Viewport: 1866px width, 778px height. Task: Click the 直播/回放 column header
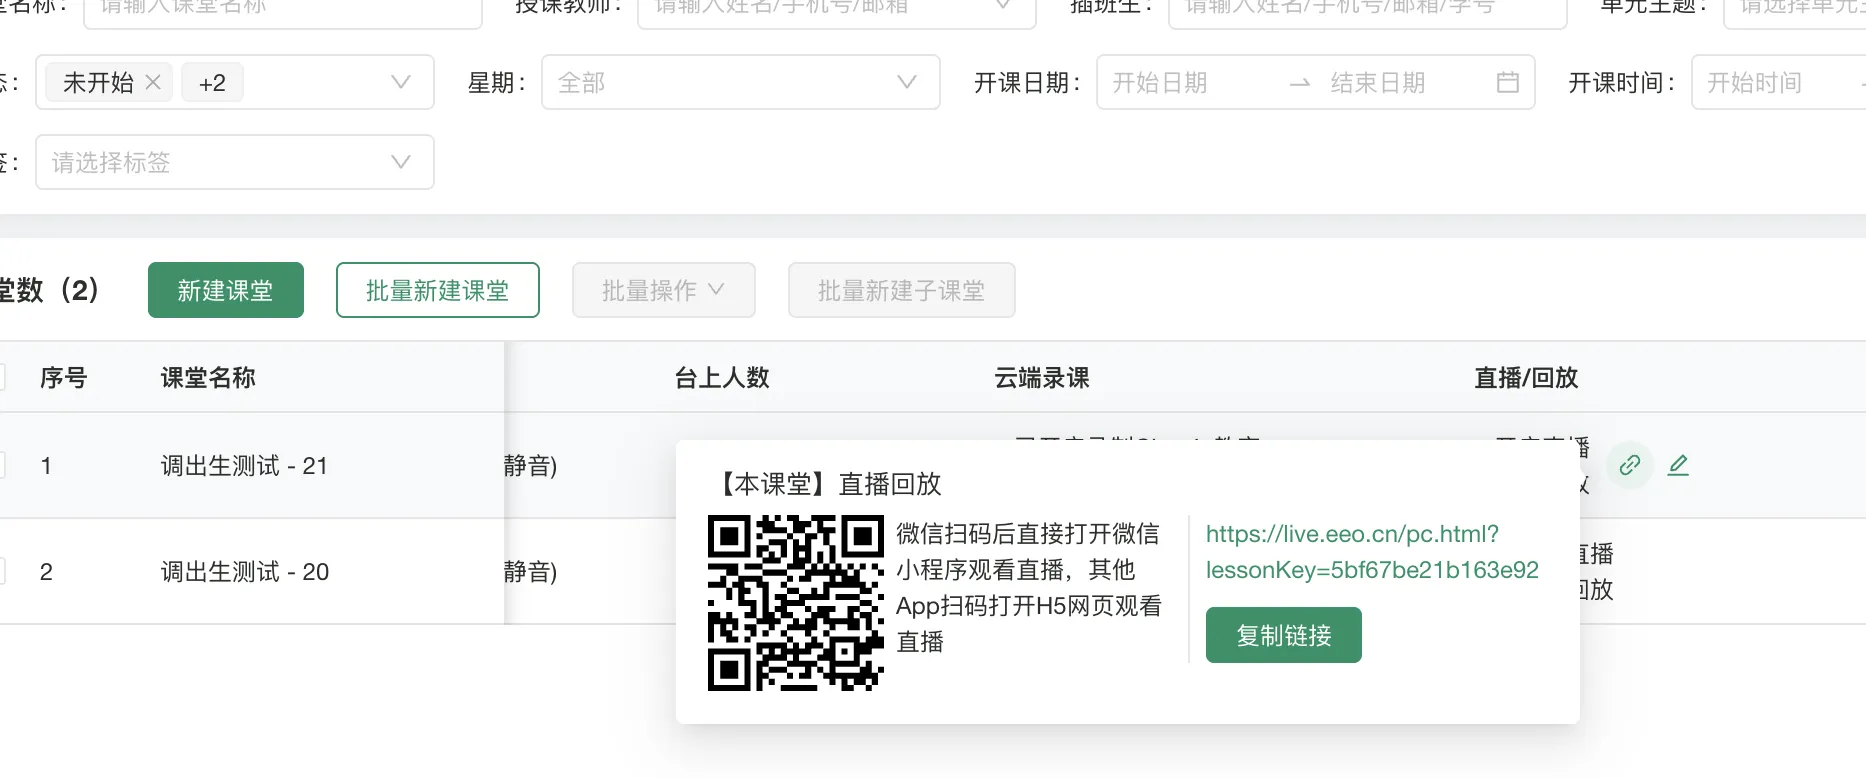coord(1526,378)
